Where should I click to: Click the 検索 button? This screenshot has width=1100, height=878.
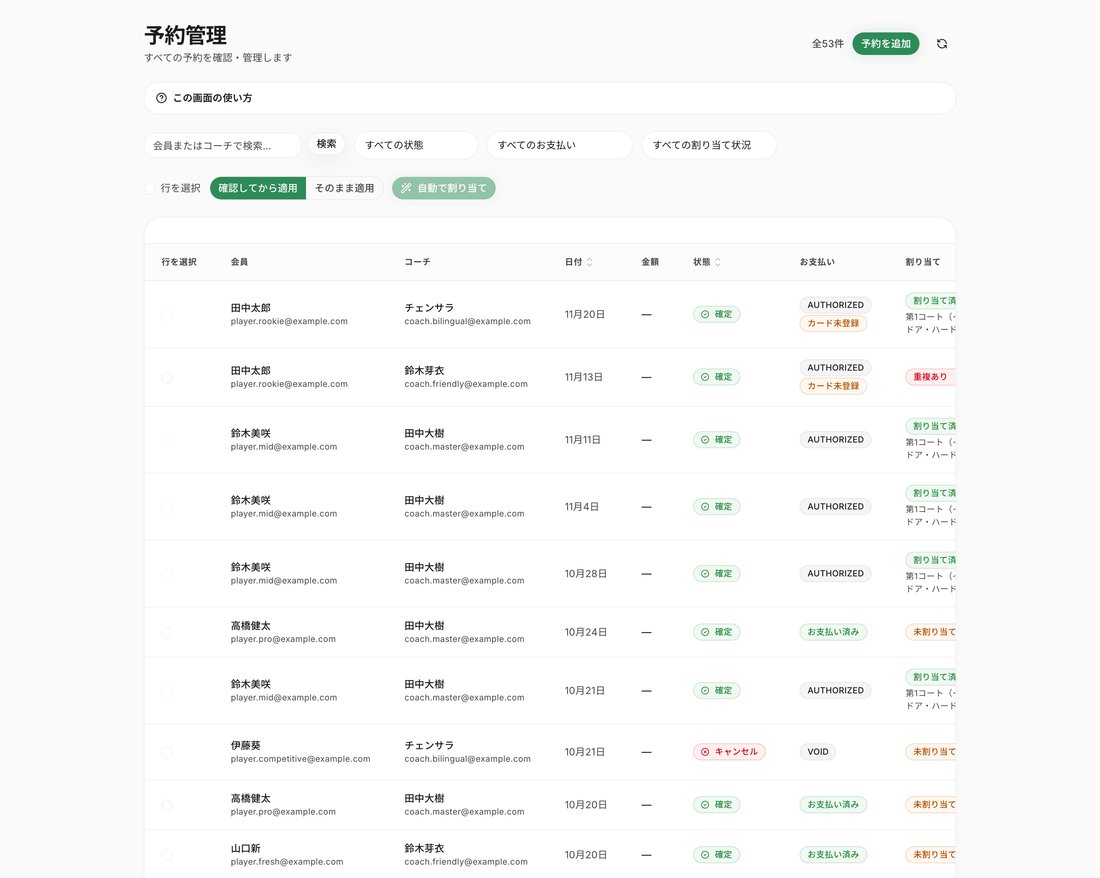click(x=326, y=144)
